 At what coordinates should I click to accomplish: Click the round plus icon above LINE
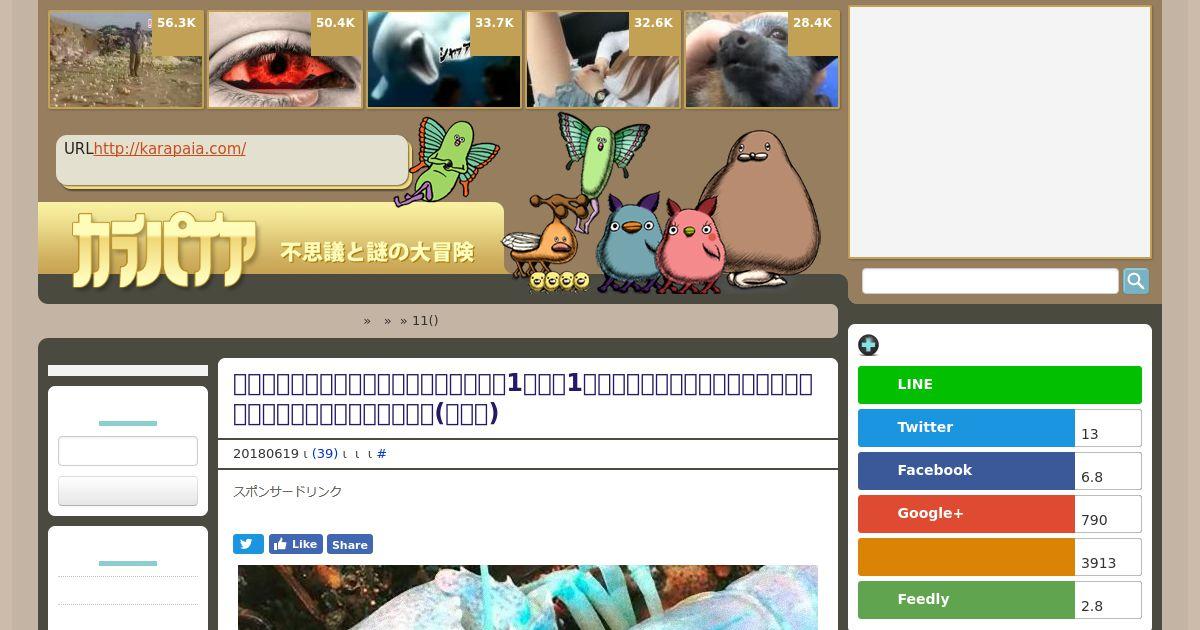click(868, 345)
